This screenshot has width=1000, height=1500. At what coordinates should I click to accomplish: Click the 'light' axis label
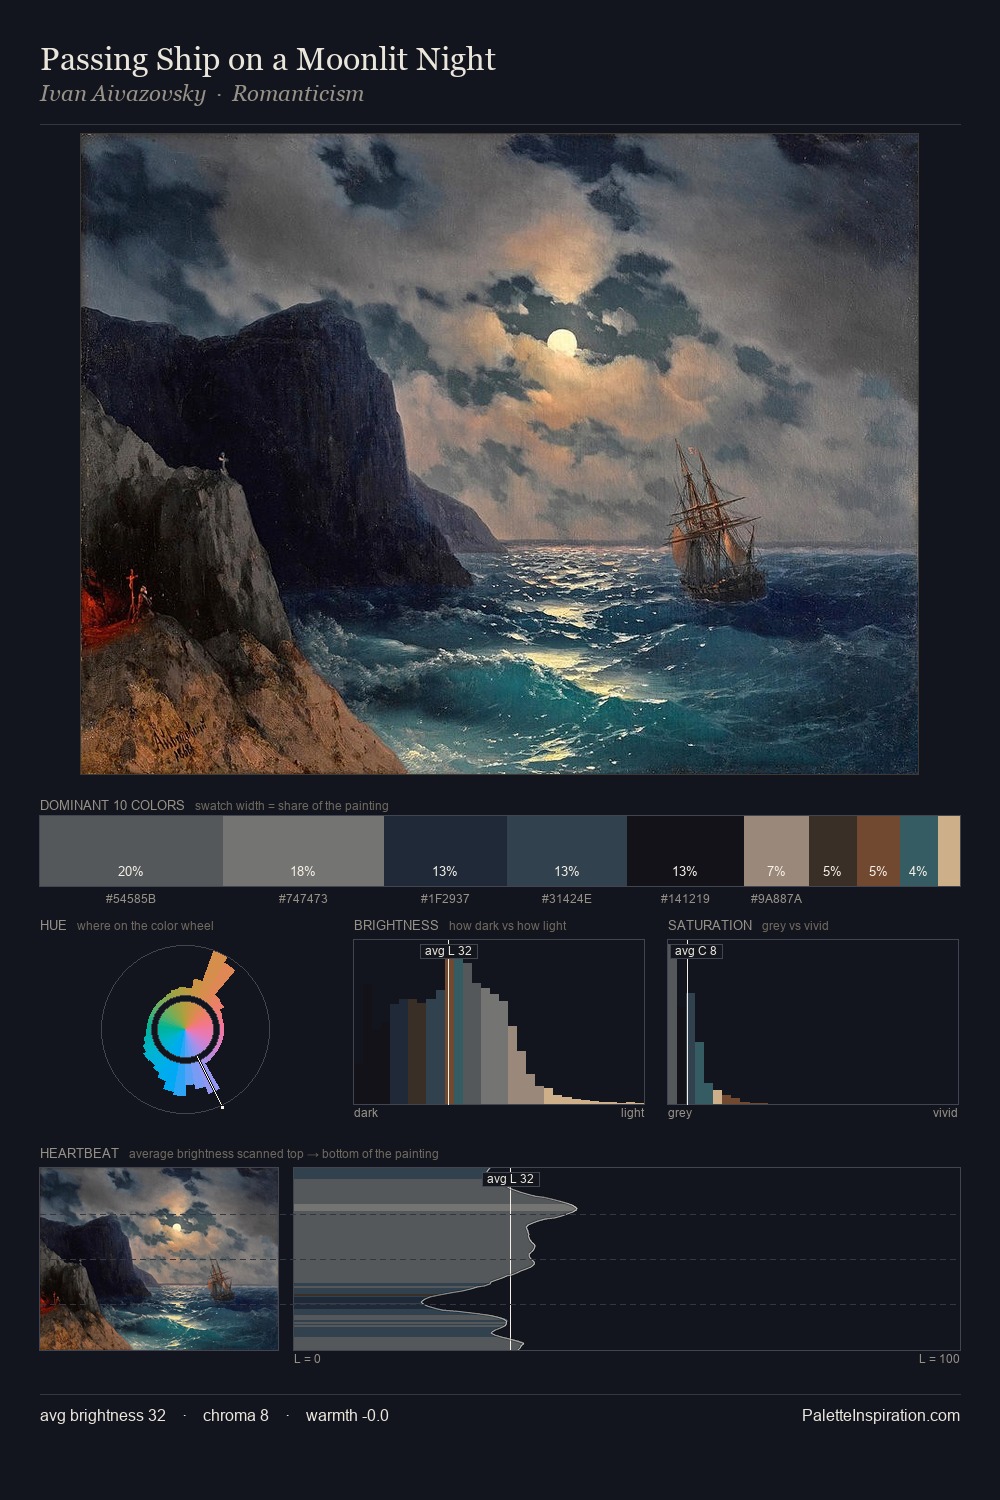pos(633,1113)
